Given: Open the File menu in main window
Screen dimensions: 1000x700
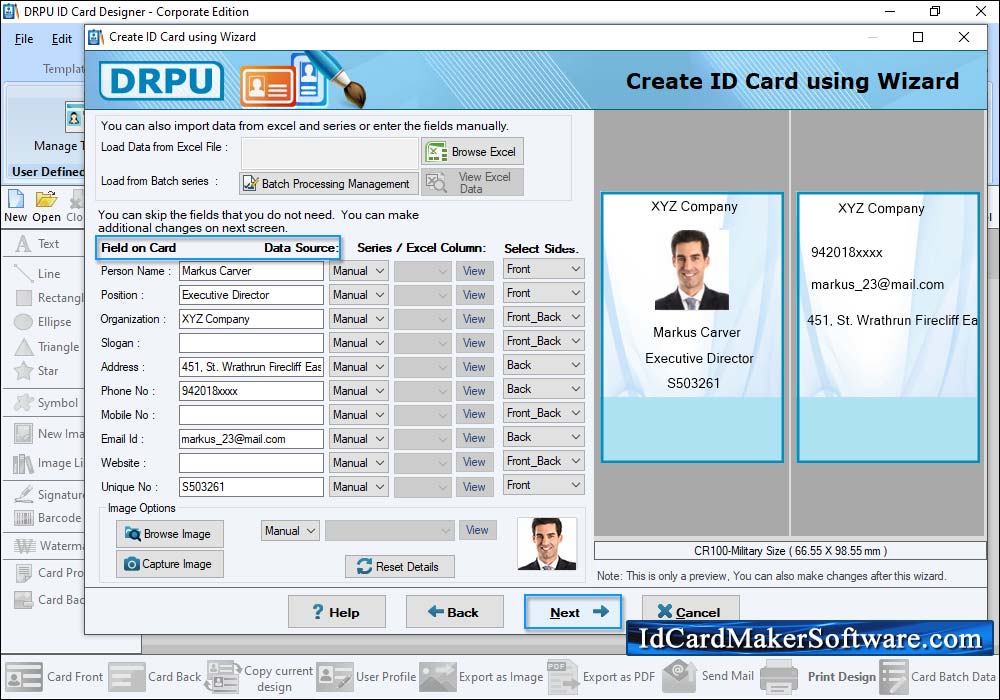Looking at the screenshot, I should (24, 39).
